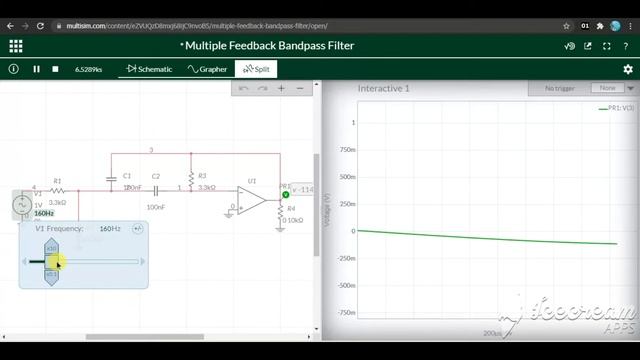Click the multisim.com address bar URL
This screenshot has height=360, width=640.
(x=197, y=26)
